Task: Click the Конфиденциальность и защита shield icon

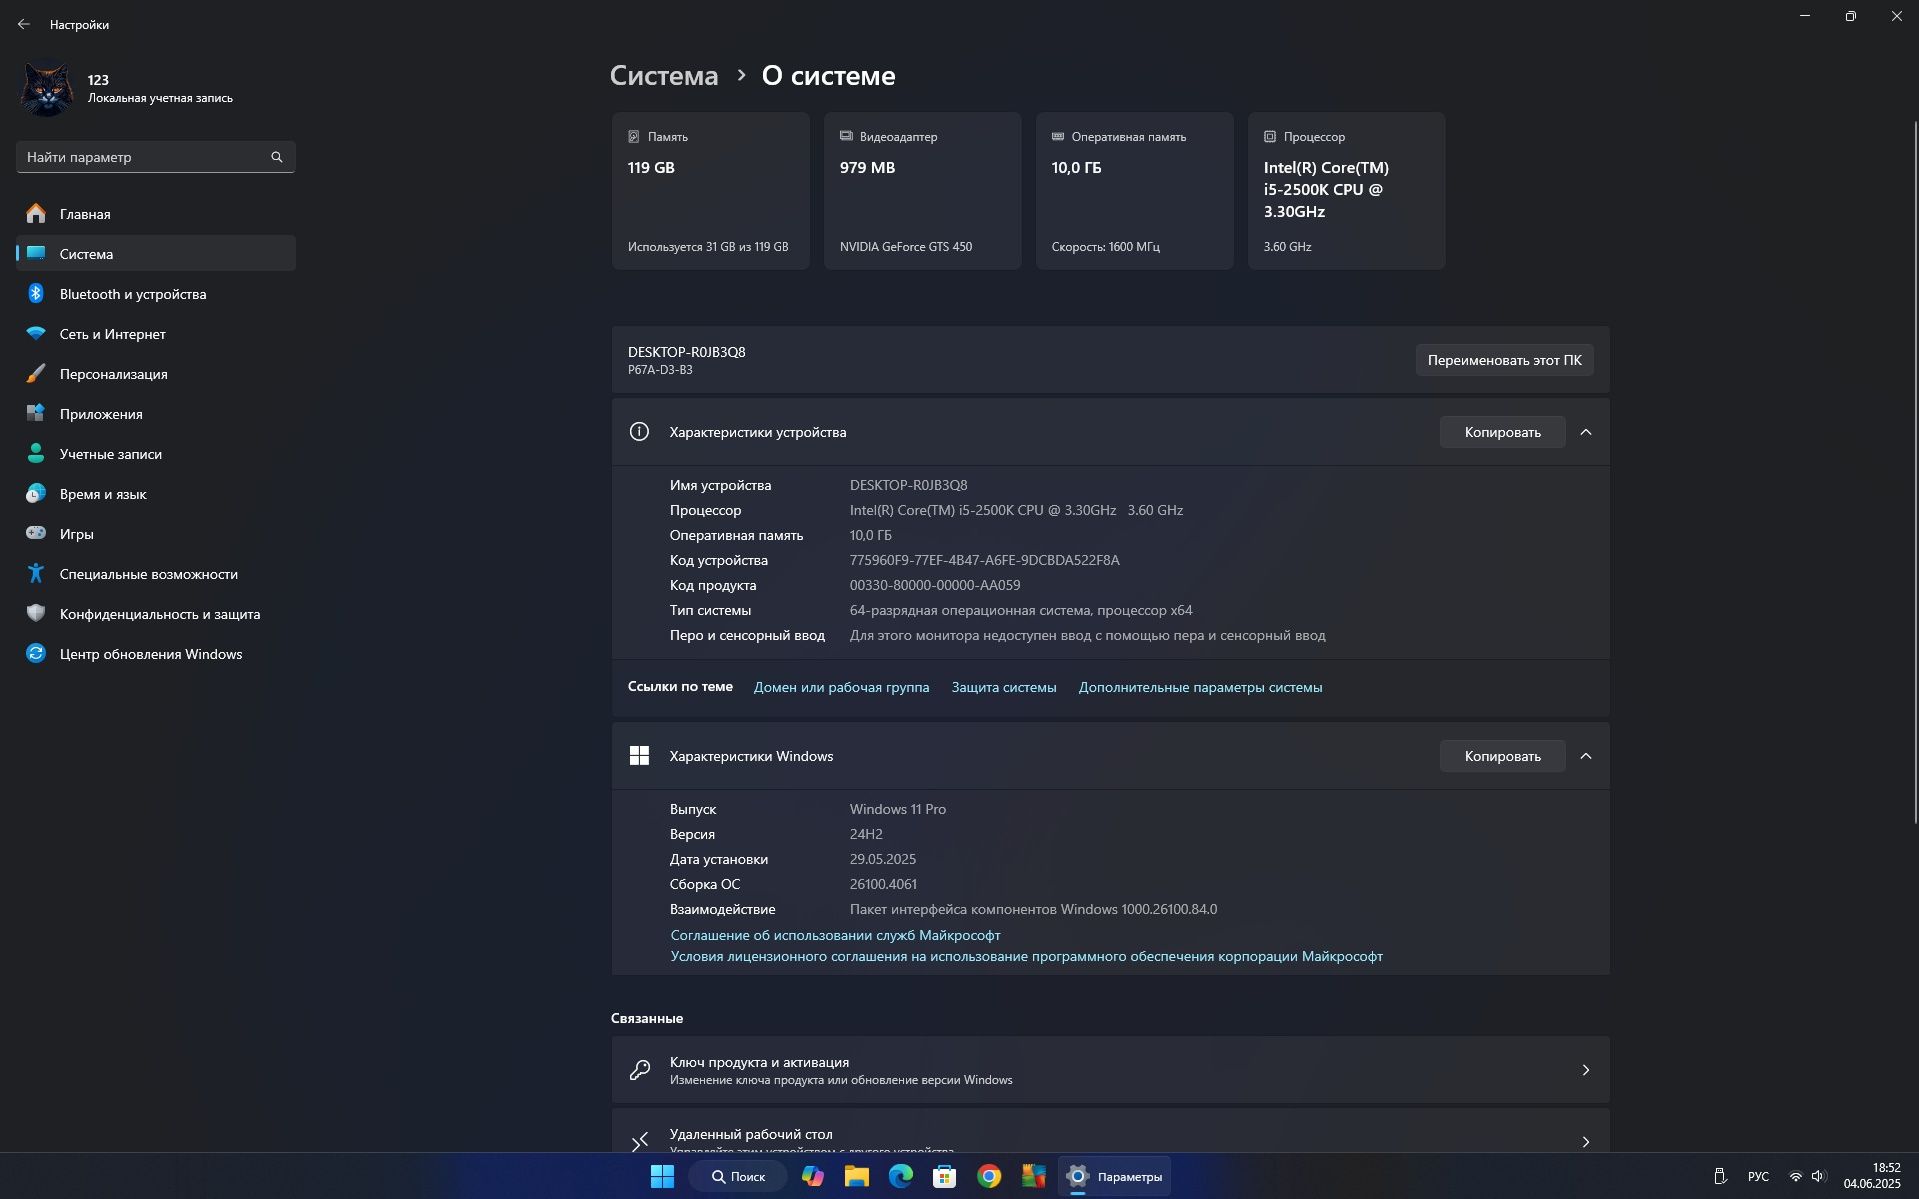Action: coord(36,614)
